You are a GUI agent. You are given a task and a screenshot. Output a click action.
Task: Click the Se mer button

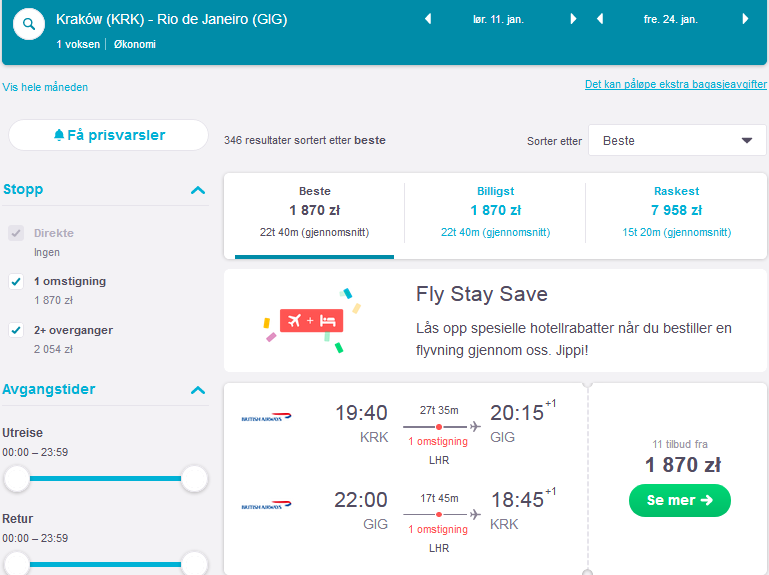pos(680,500)
